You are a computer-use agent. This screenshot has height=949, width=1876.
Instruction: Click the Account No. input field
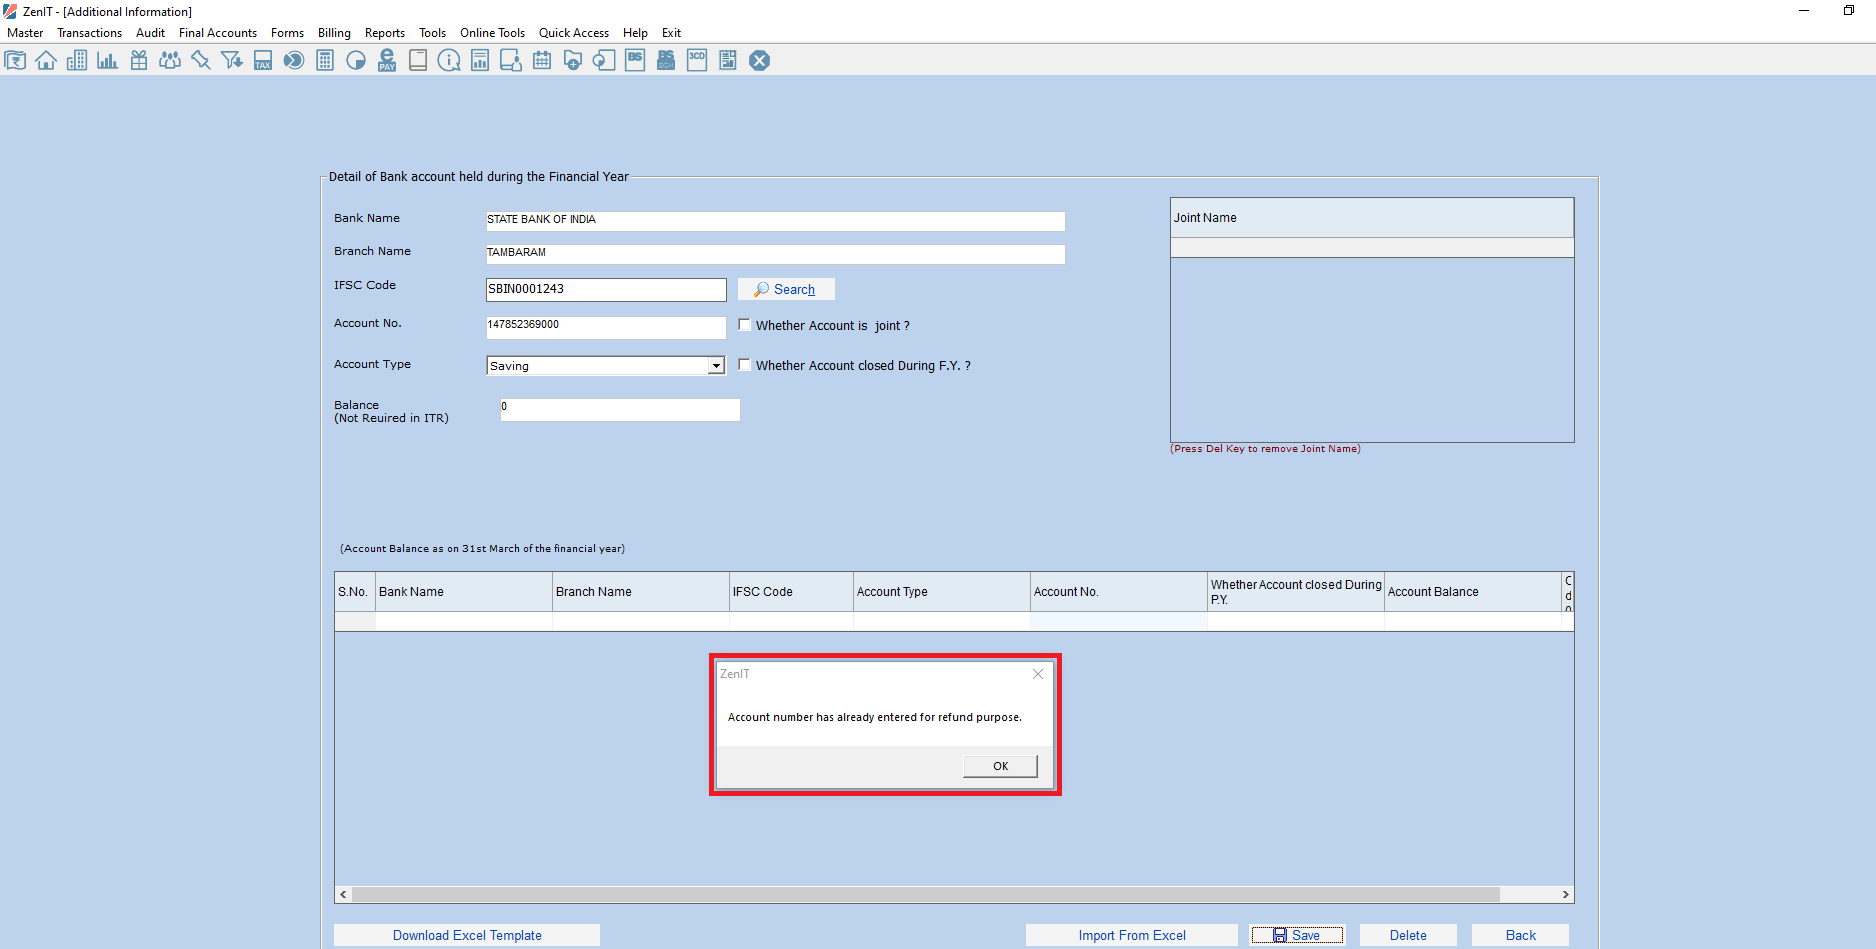[606, 327]
